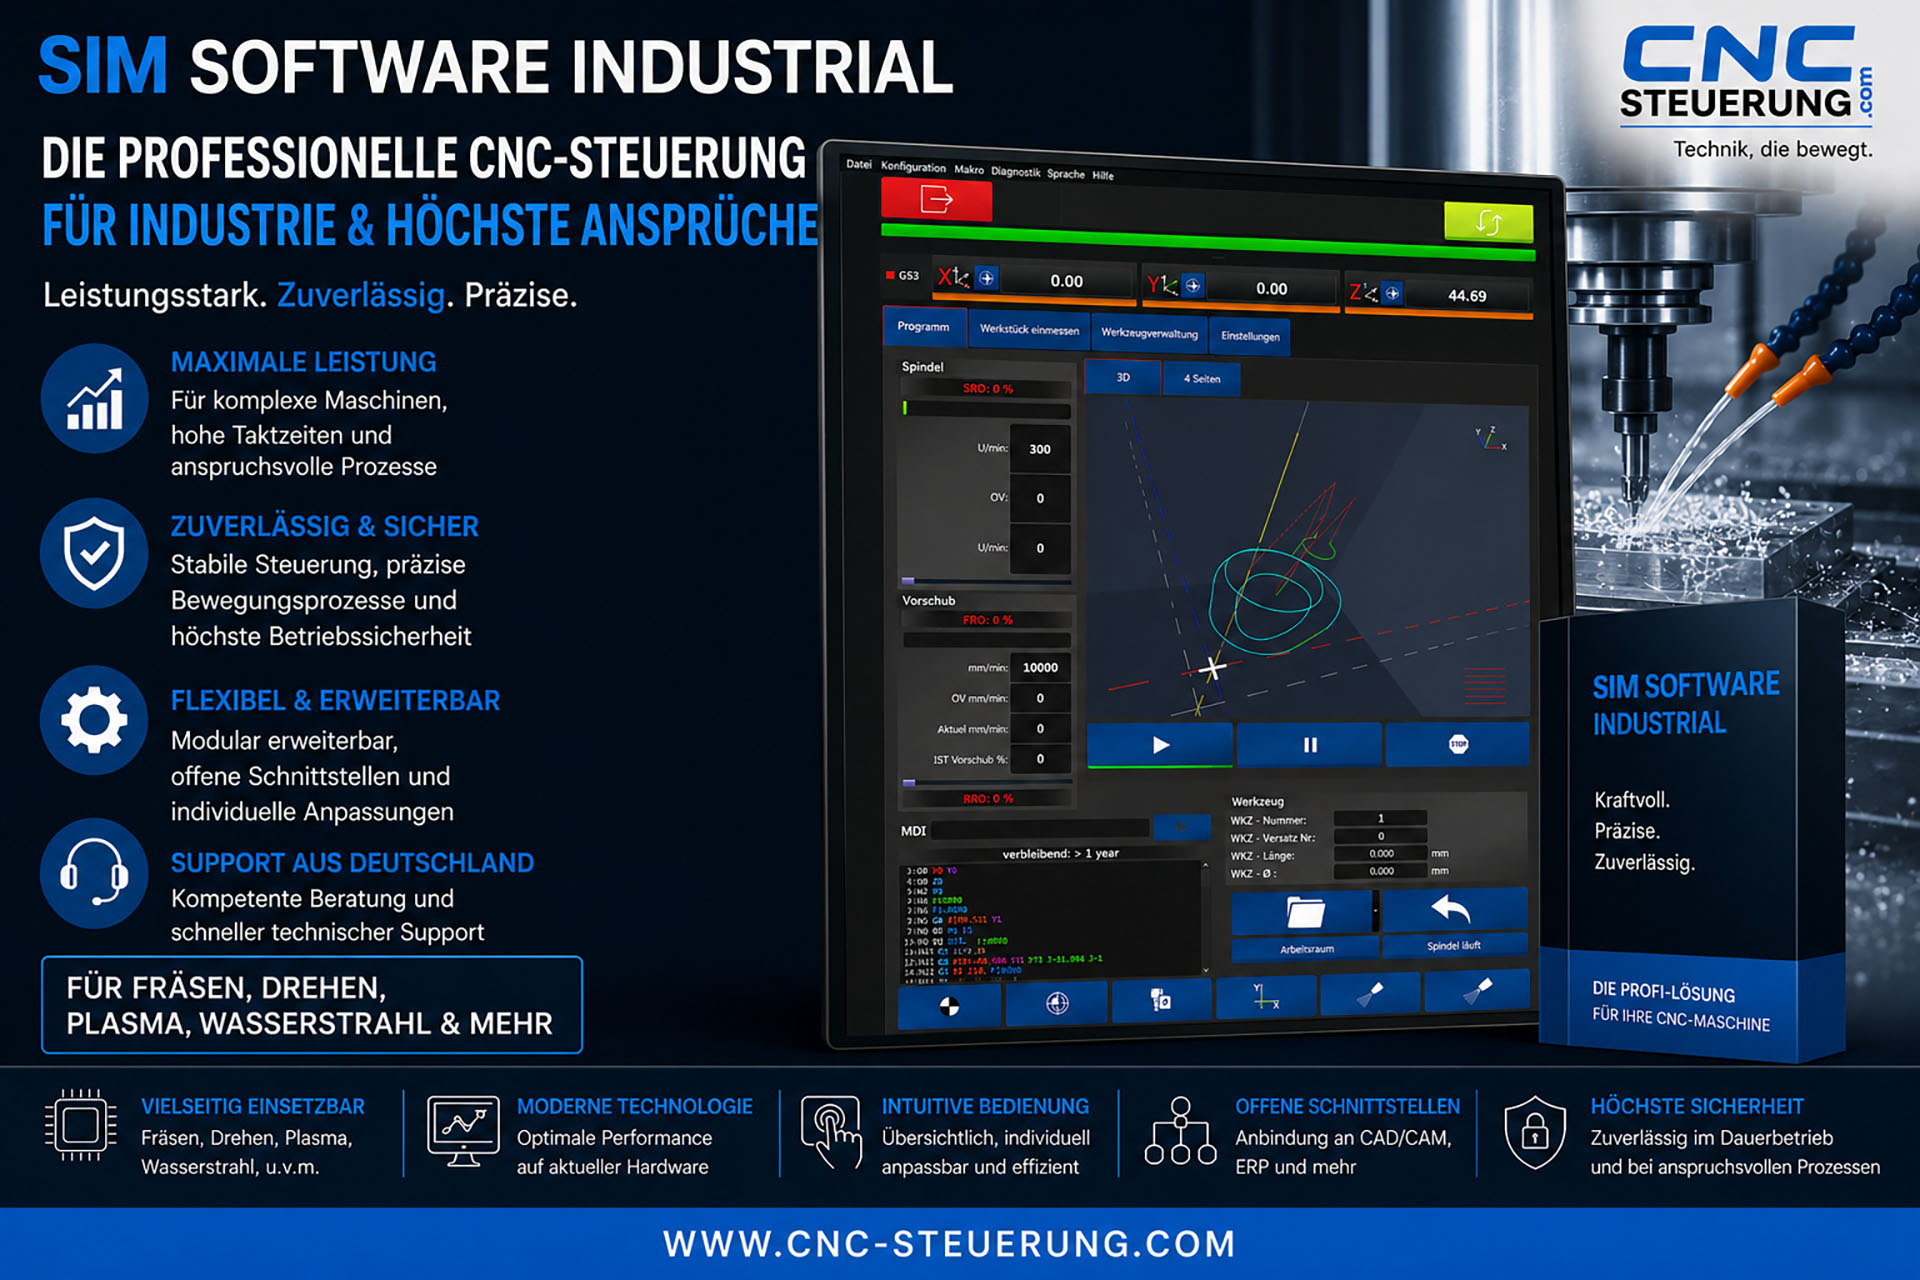Click the black-and-white reference point button

(x=949, y=1005)
